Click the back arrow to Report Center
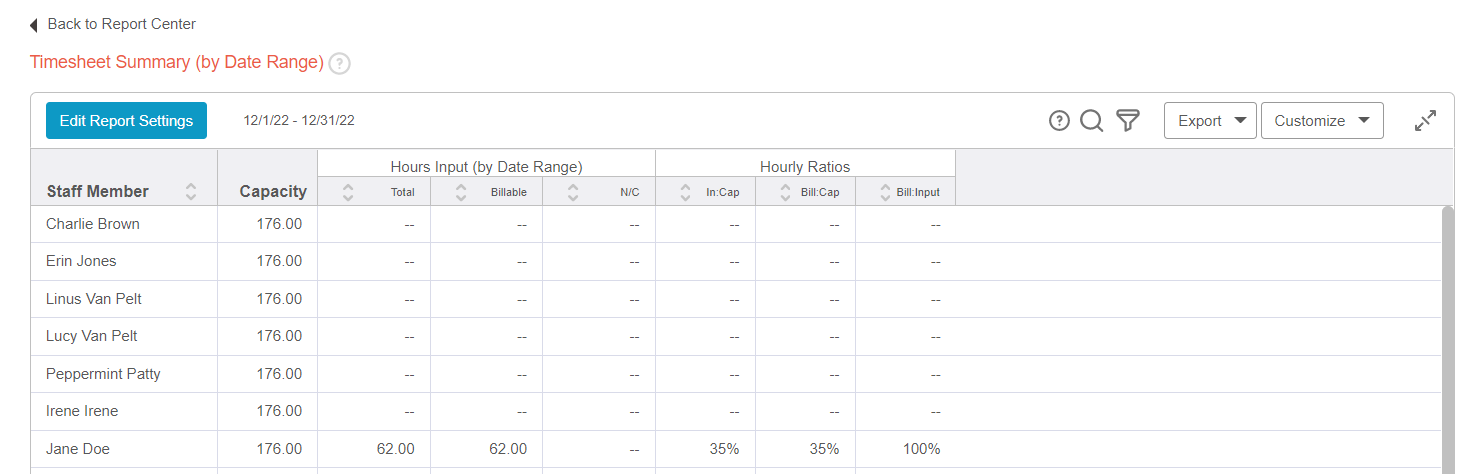 coord(34,25)
